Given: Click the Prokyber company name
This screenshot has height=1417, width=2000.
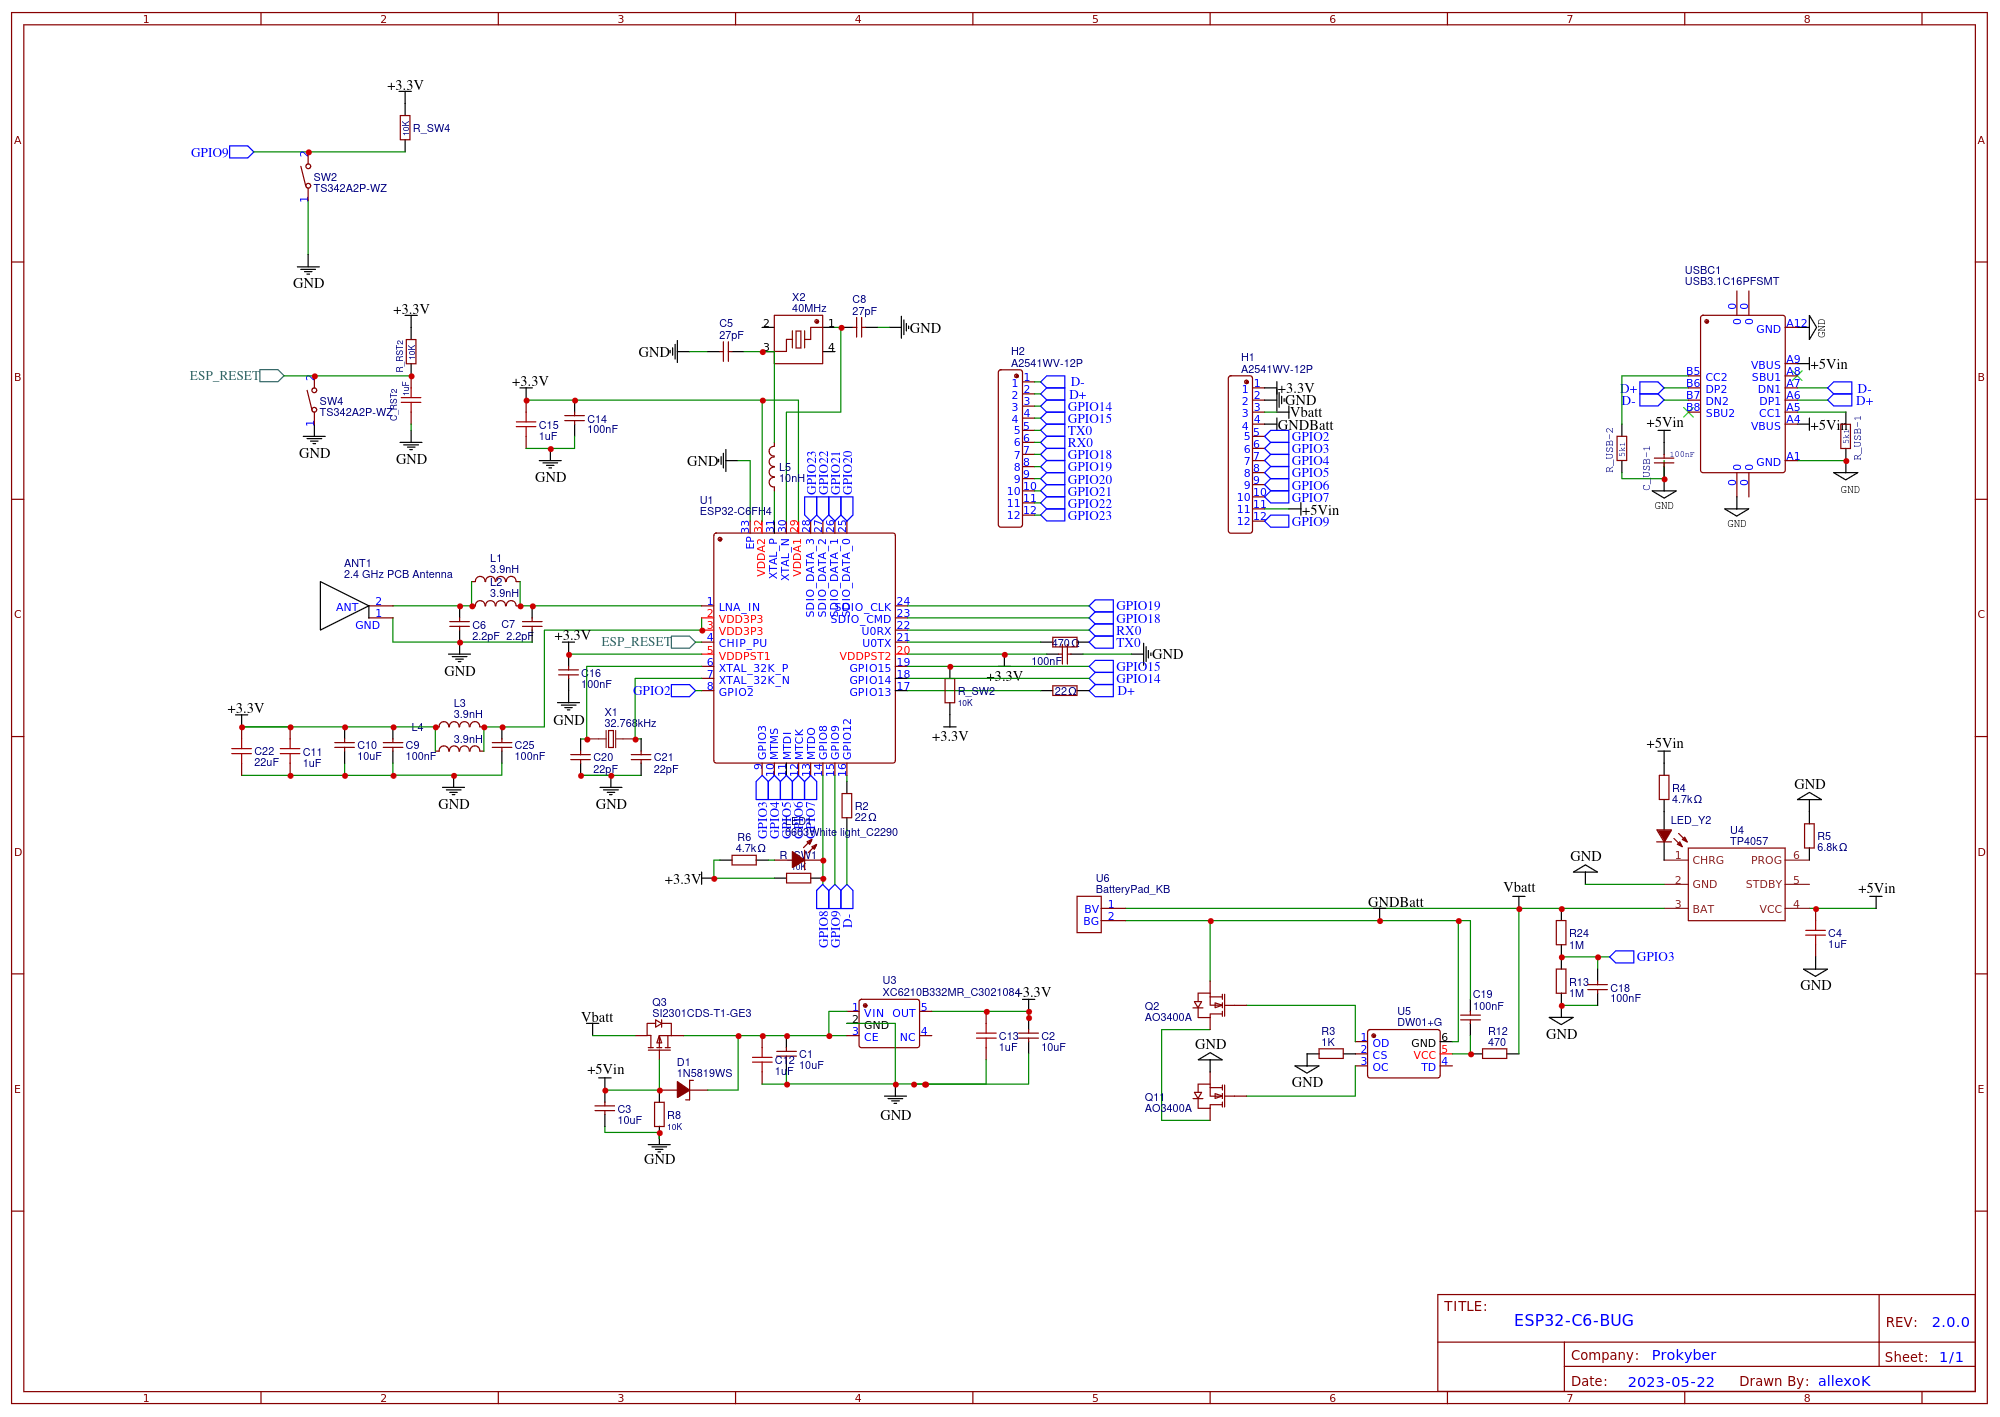Looking at the screenshot, I should [x=1683, y=1355].
